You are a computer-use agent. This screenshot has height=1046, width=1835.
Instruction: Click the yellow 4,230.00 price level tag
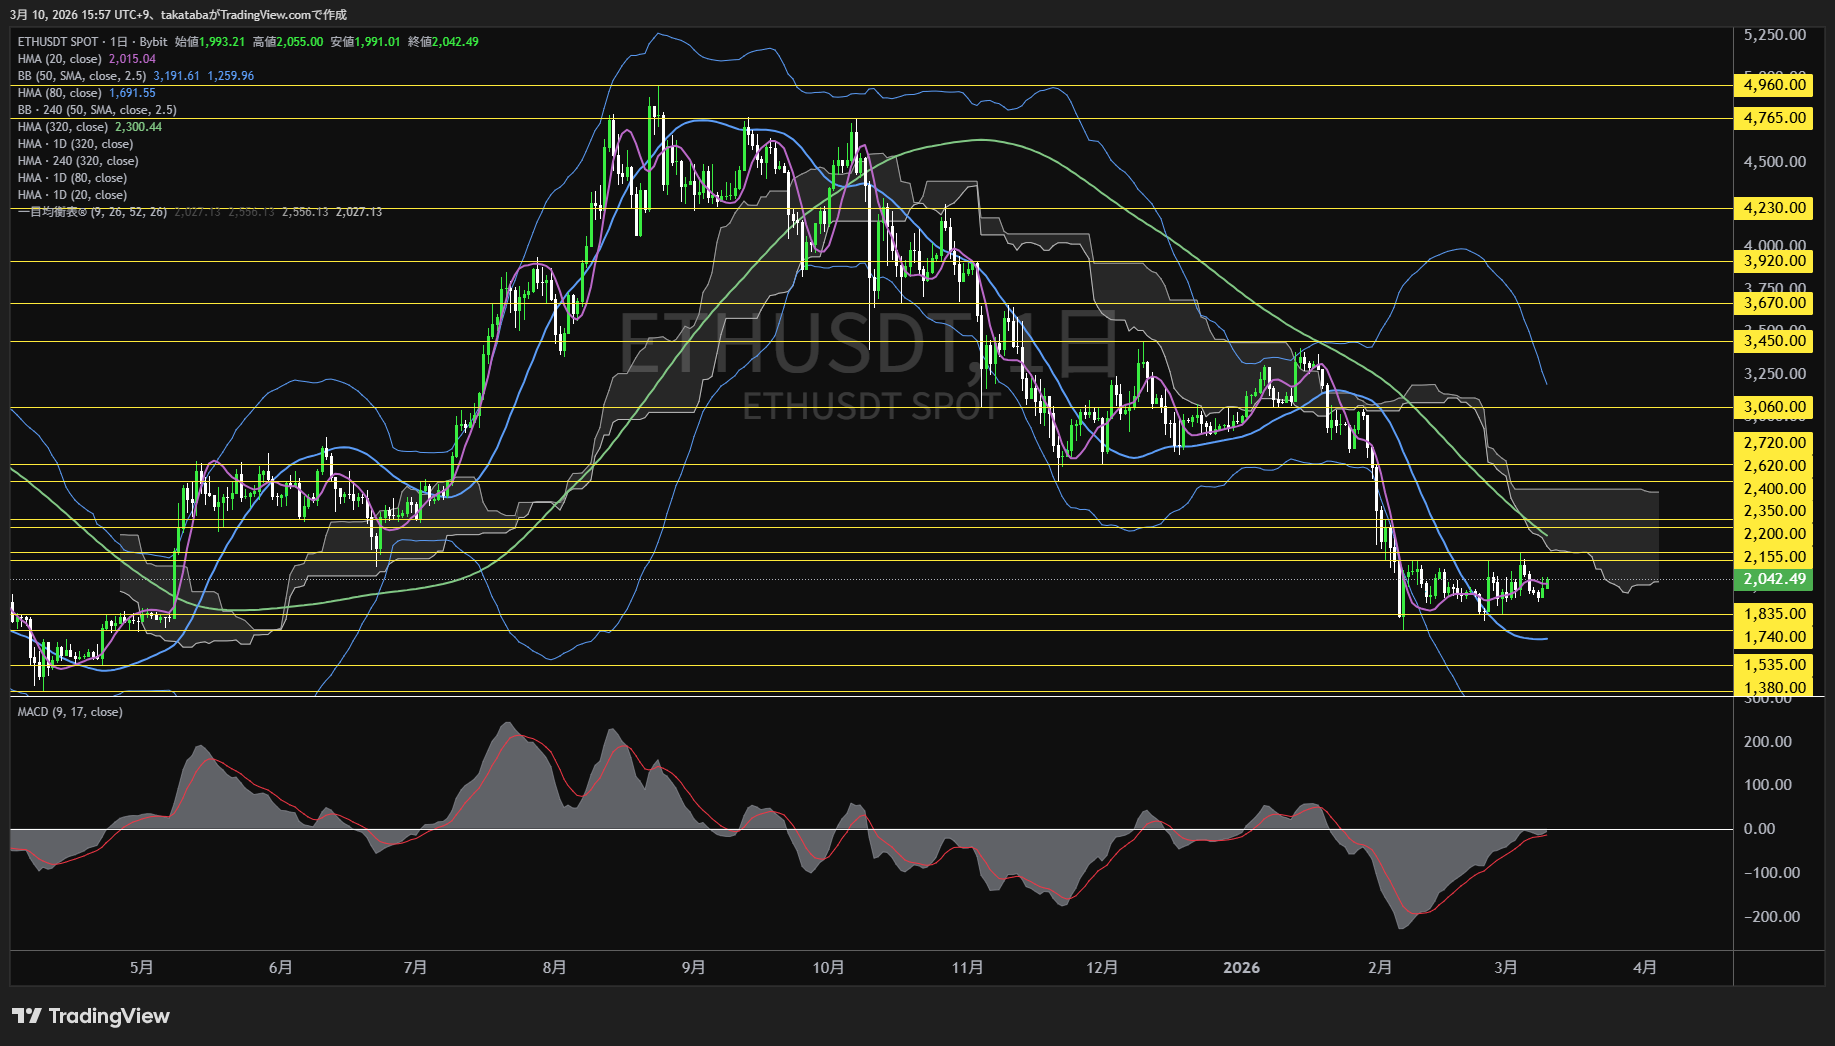[x=1774, y=208]
